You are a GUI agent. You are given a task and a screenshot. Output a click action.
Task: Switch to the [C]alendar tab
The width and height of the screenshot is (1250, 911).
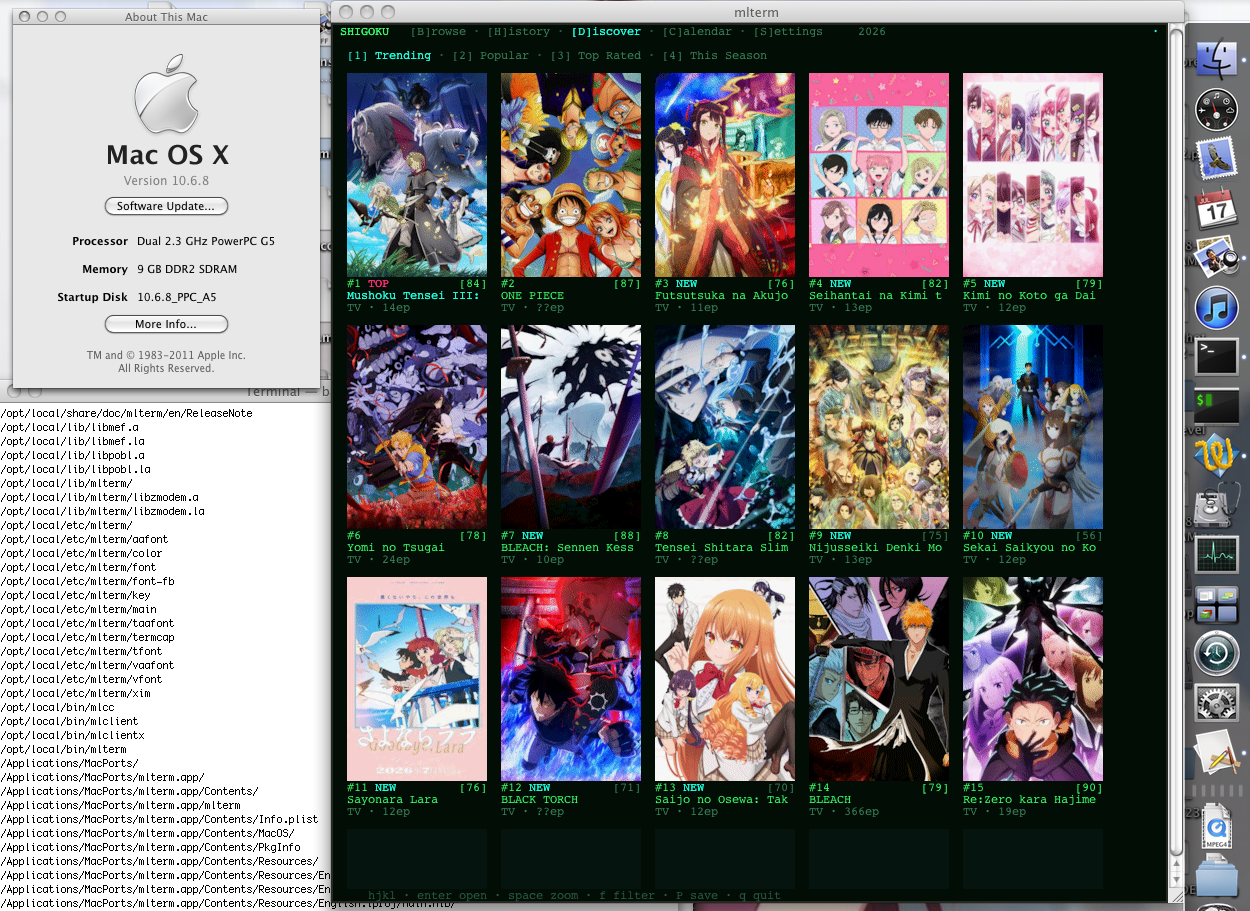(x=697, y=32)
